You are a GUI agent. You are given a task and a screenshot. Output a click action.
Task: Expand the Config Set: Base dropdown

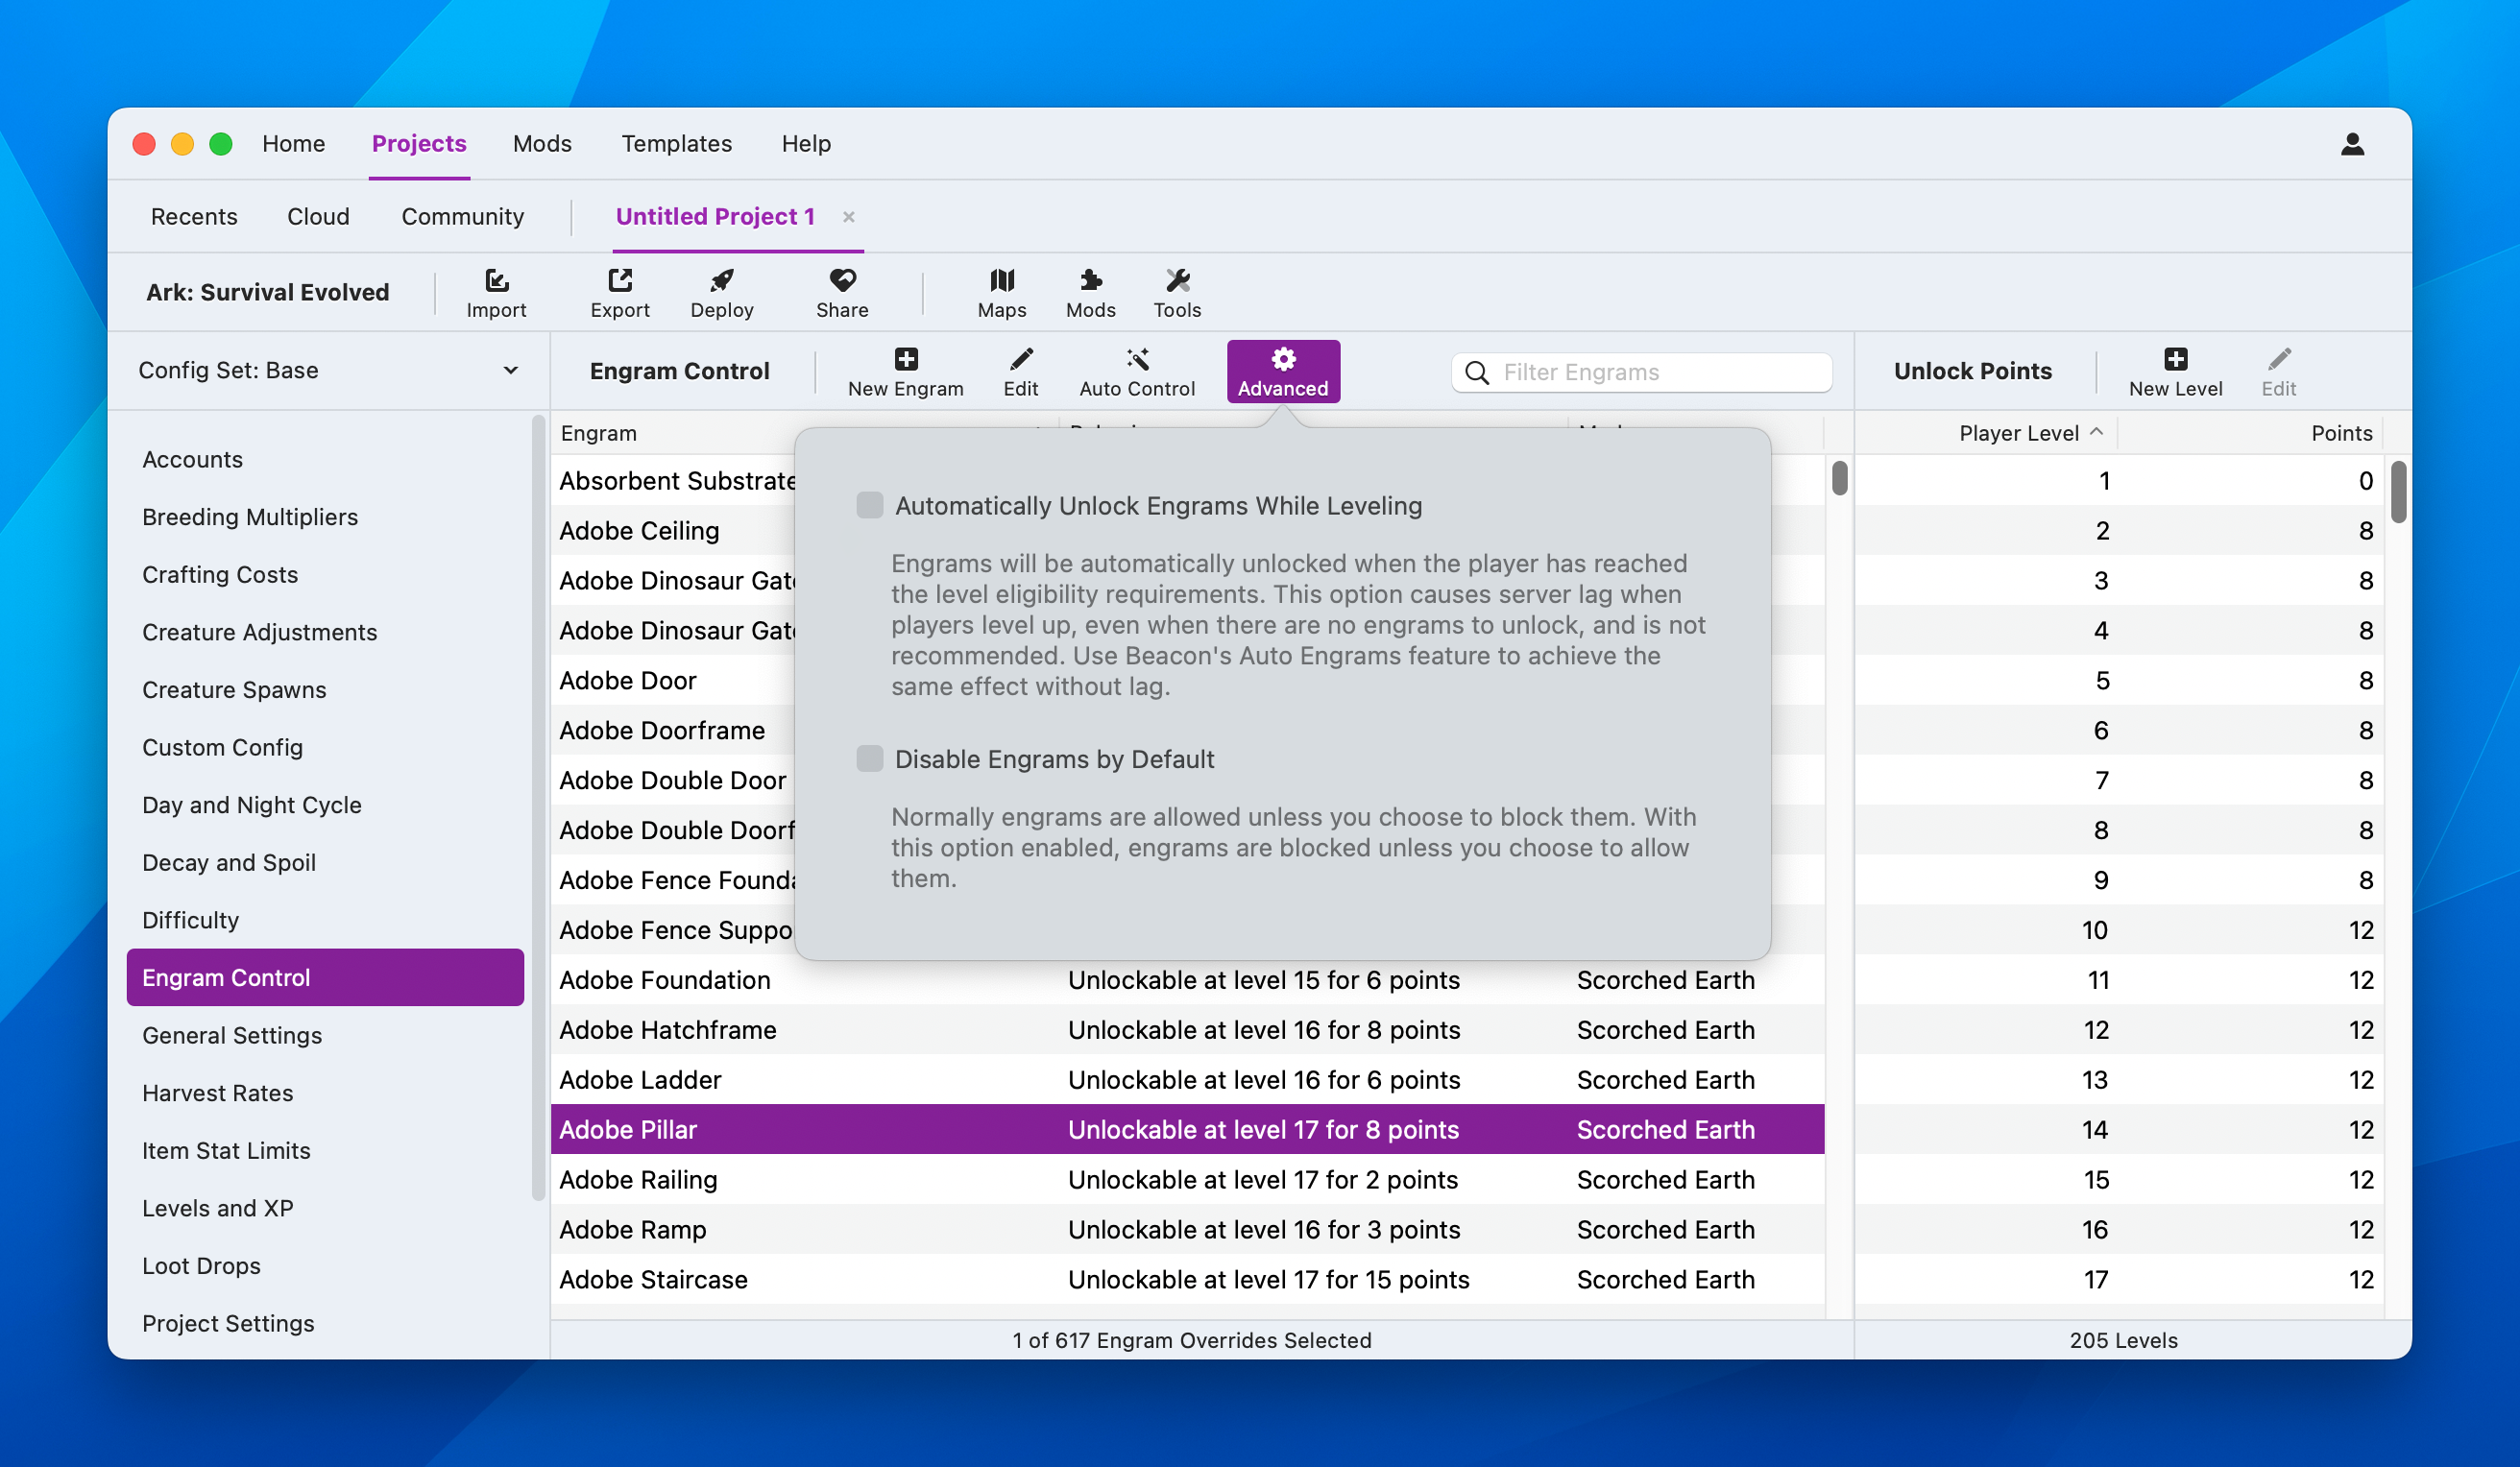click(x=328, y=370)
